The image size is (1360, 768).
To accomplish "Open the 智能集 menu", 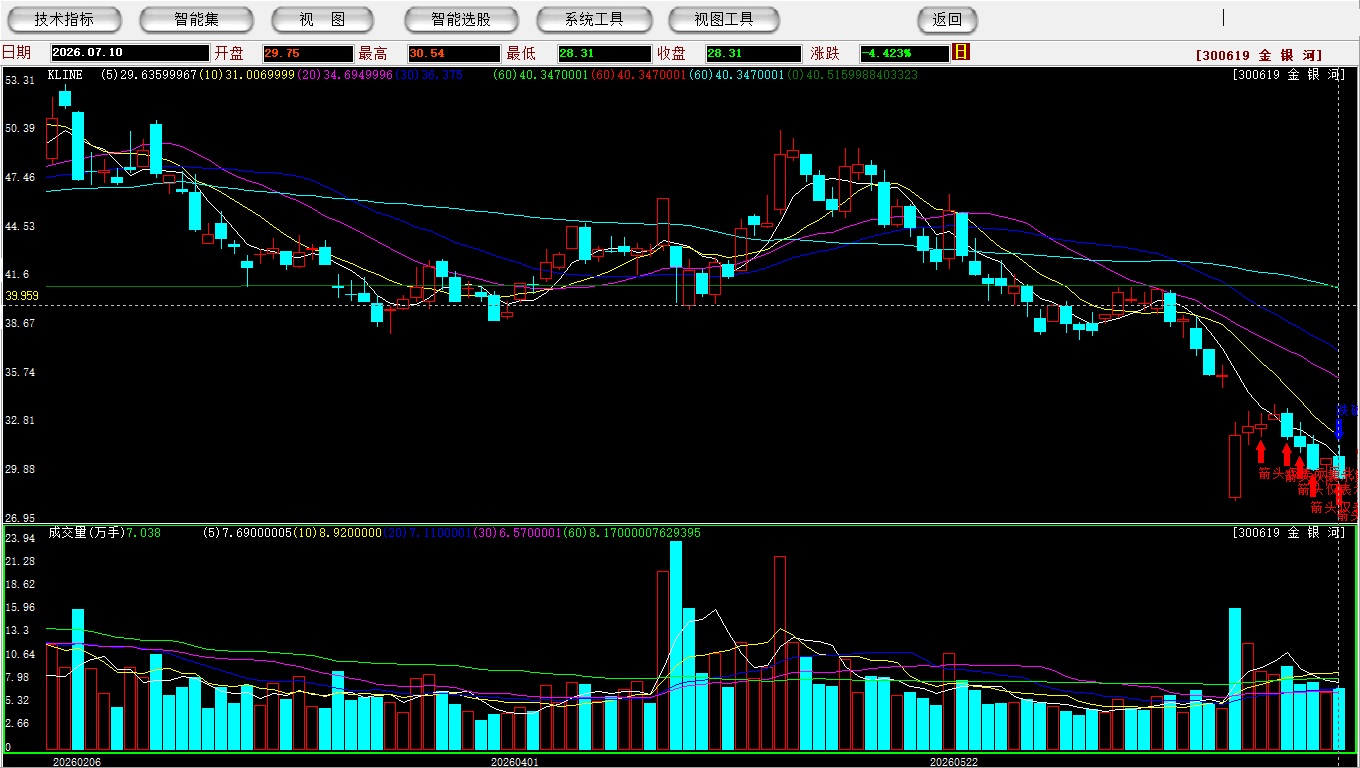I will click(x=196, y=19).
